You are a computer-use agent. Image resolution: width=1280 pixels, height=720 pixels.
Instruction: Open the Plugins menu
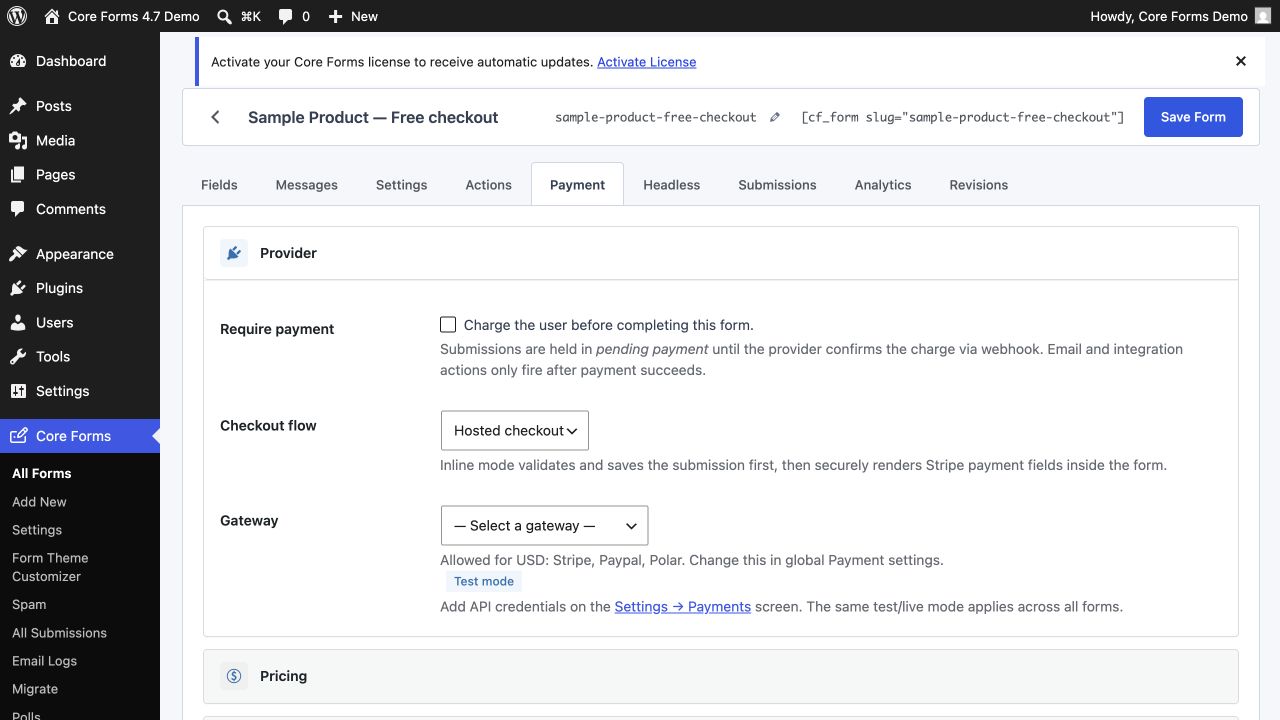[x=80, y=288]
